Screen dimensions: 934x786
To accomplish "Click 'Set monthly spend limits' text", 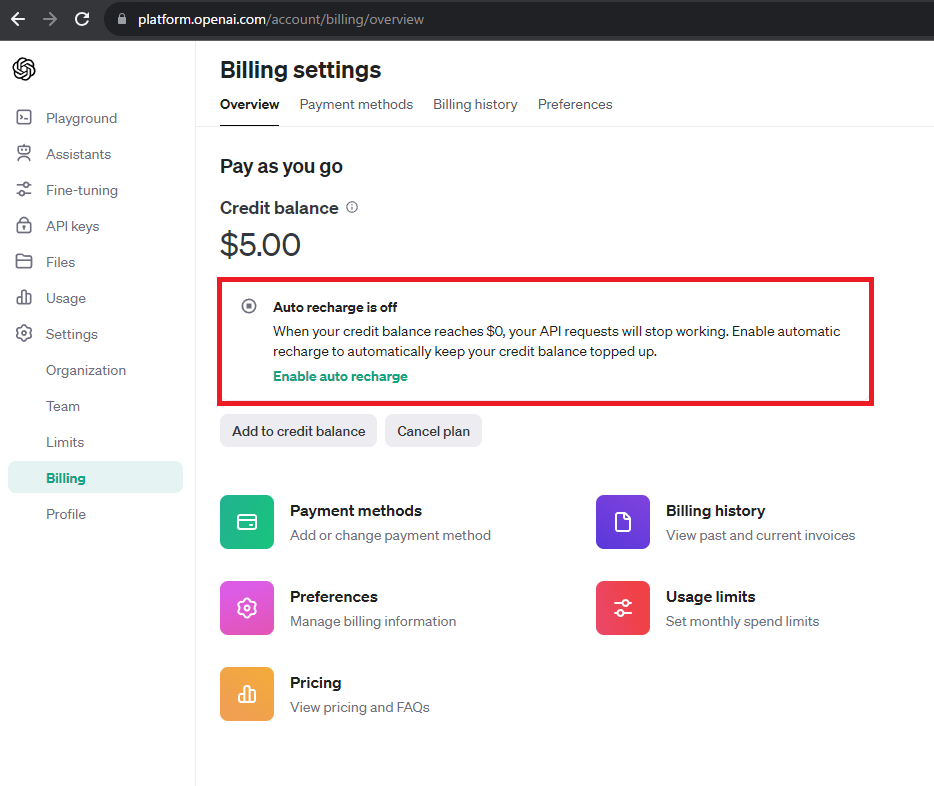I will coord(742,621).
